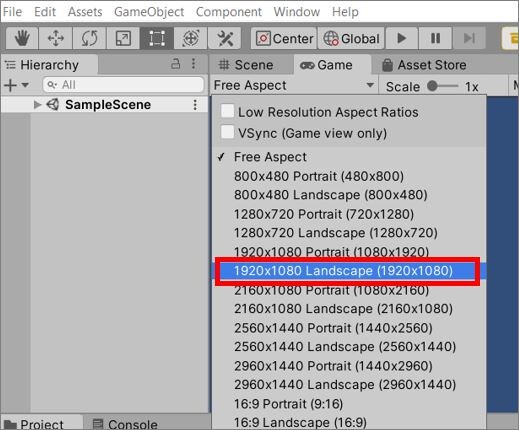The width and height of the screenshot is (519, 430).
Task: Switch to the Hierarchy tab
Action: (49, 65)
